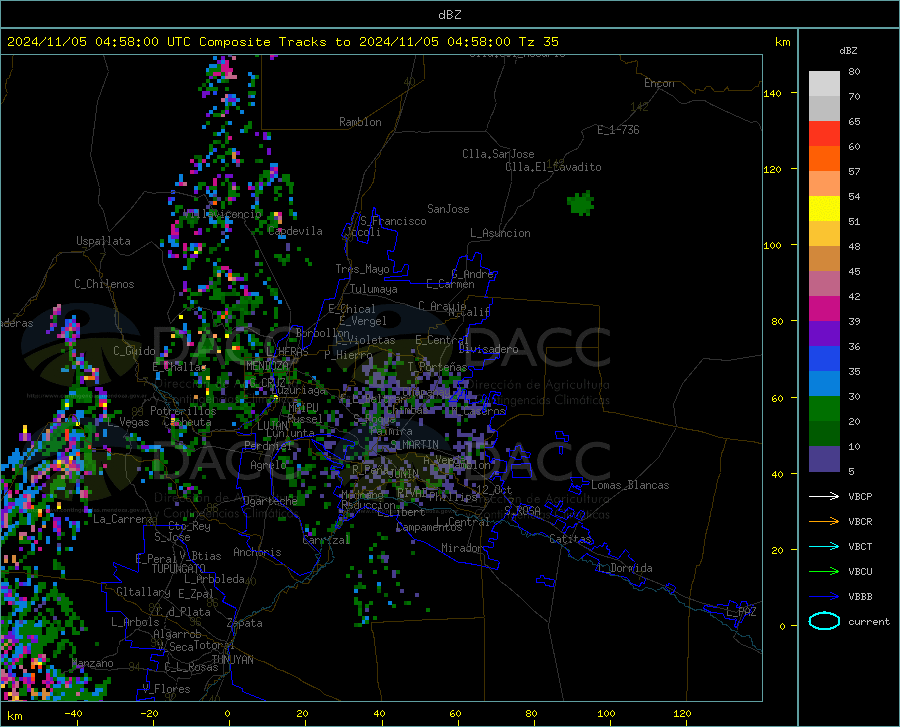Click the timestamp header text 2024/11/05 04:58:00

click(x=83, y=42)
